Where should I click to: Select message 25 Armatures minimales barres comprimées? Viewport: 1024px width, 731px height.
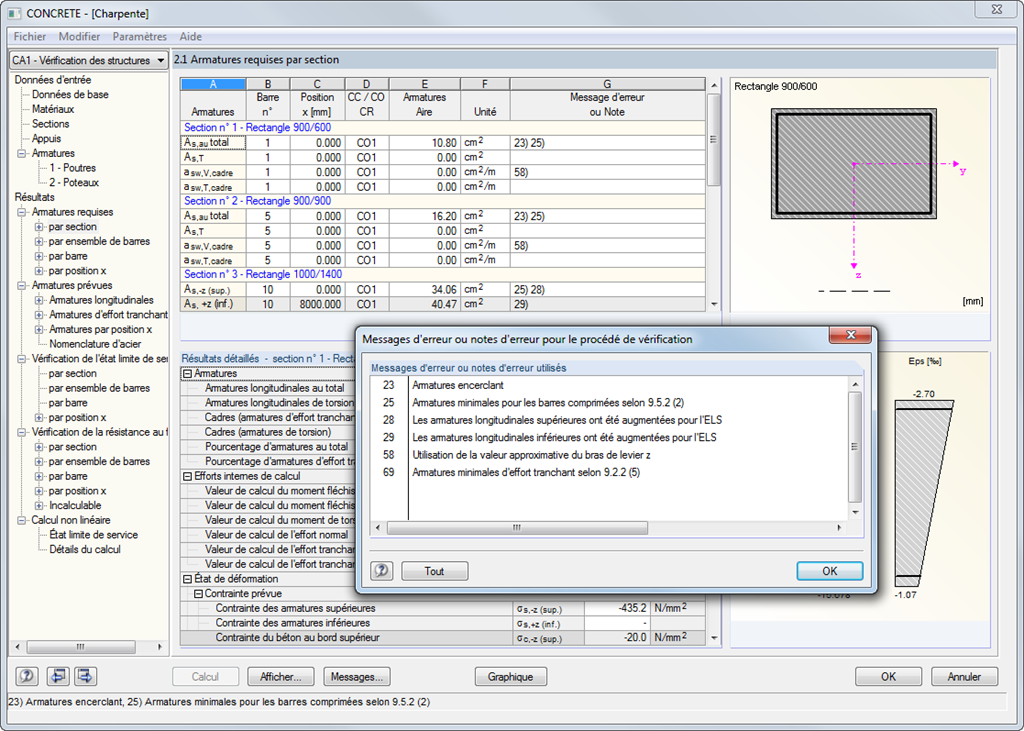point(548,403)
